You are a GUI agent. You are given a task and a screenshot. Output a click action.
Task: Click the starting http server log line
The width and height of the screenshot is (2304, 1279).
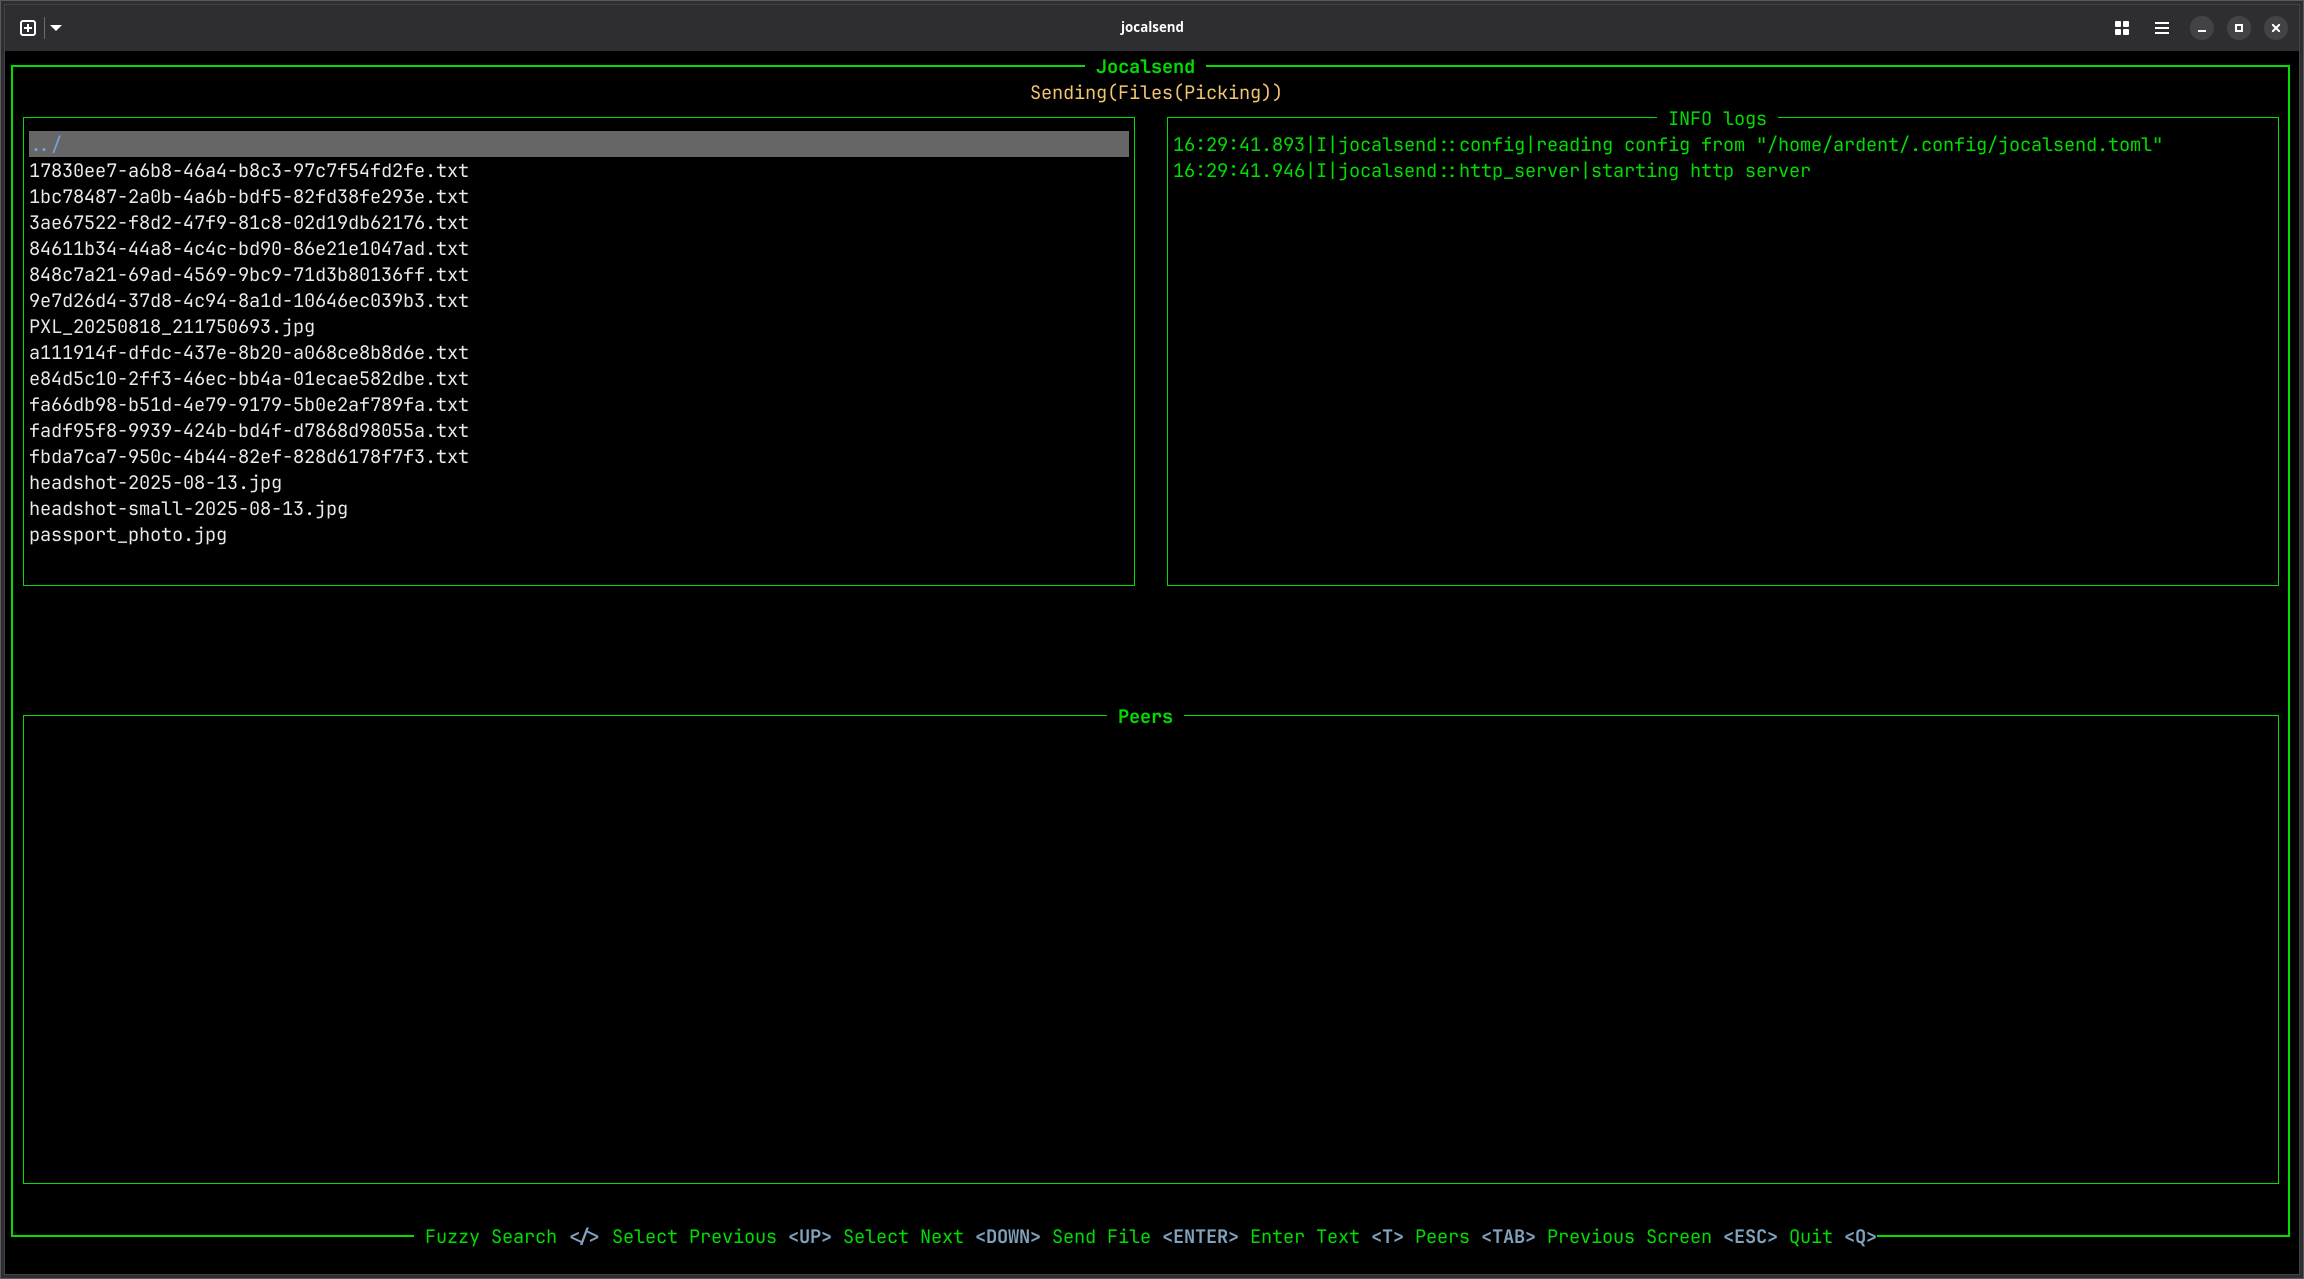[x=1491, y=171]
